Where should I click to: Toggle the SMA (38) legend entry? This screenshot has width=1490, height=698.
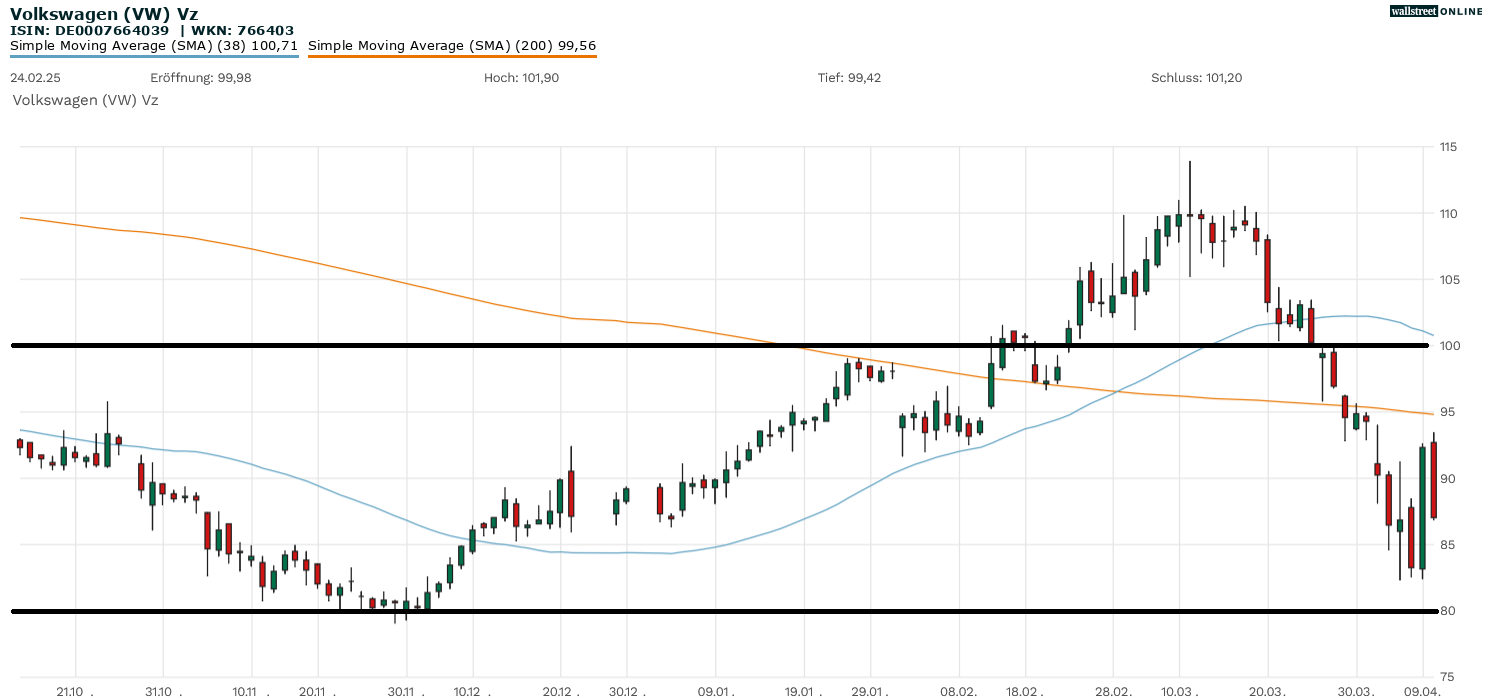154,46
